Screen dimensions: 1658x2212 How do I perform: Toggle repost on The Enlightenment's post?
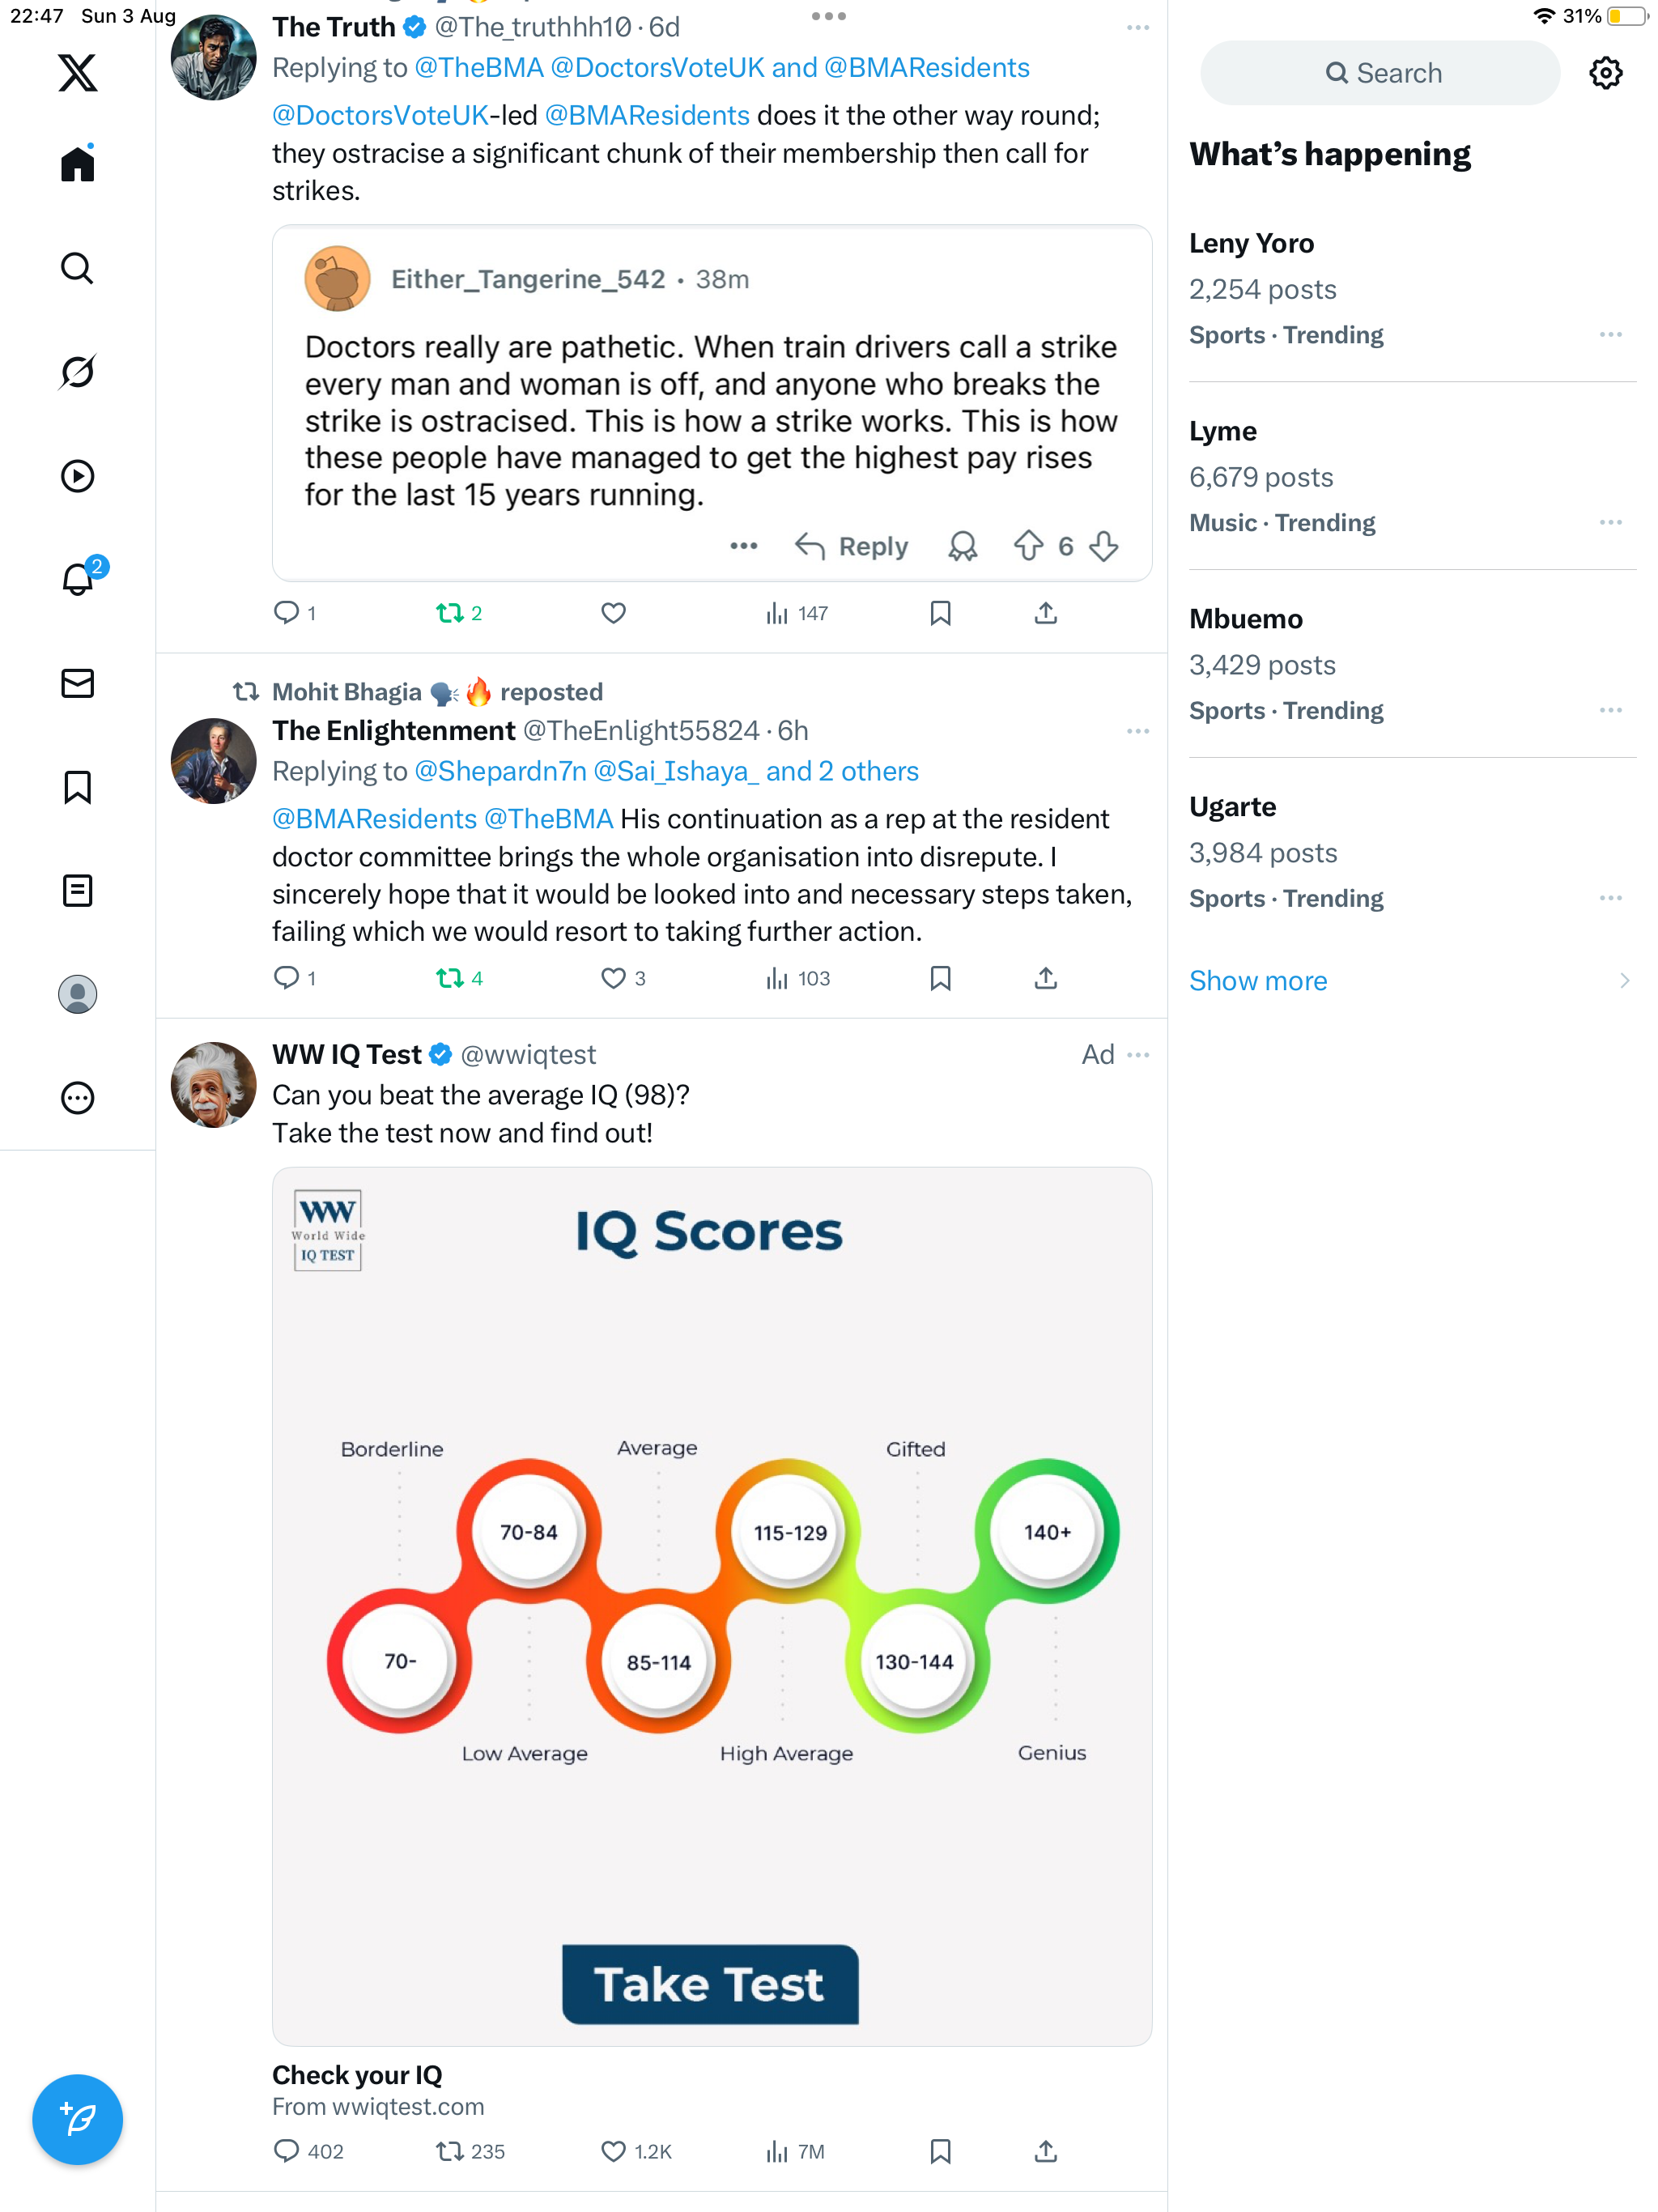pyautogui.click(x=450, y=978)
